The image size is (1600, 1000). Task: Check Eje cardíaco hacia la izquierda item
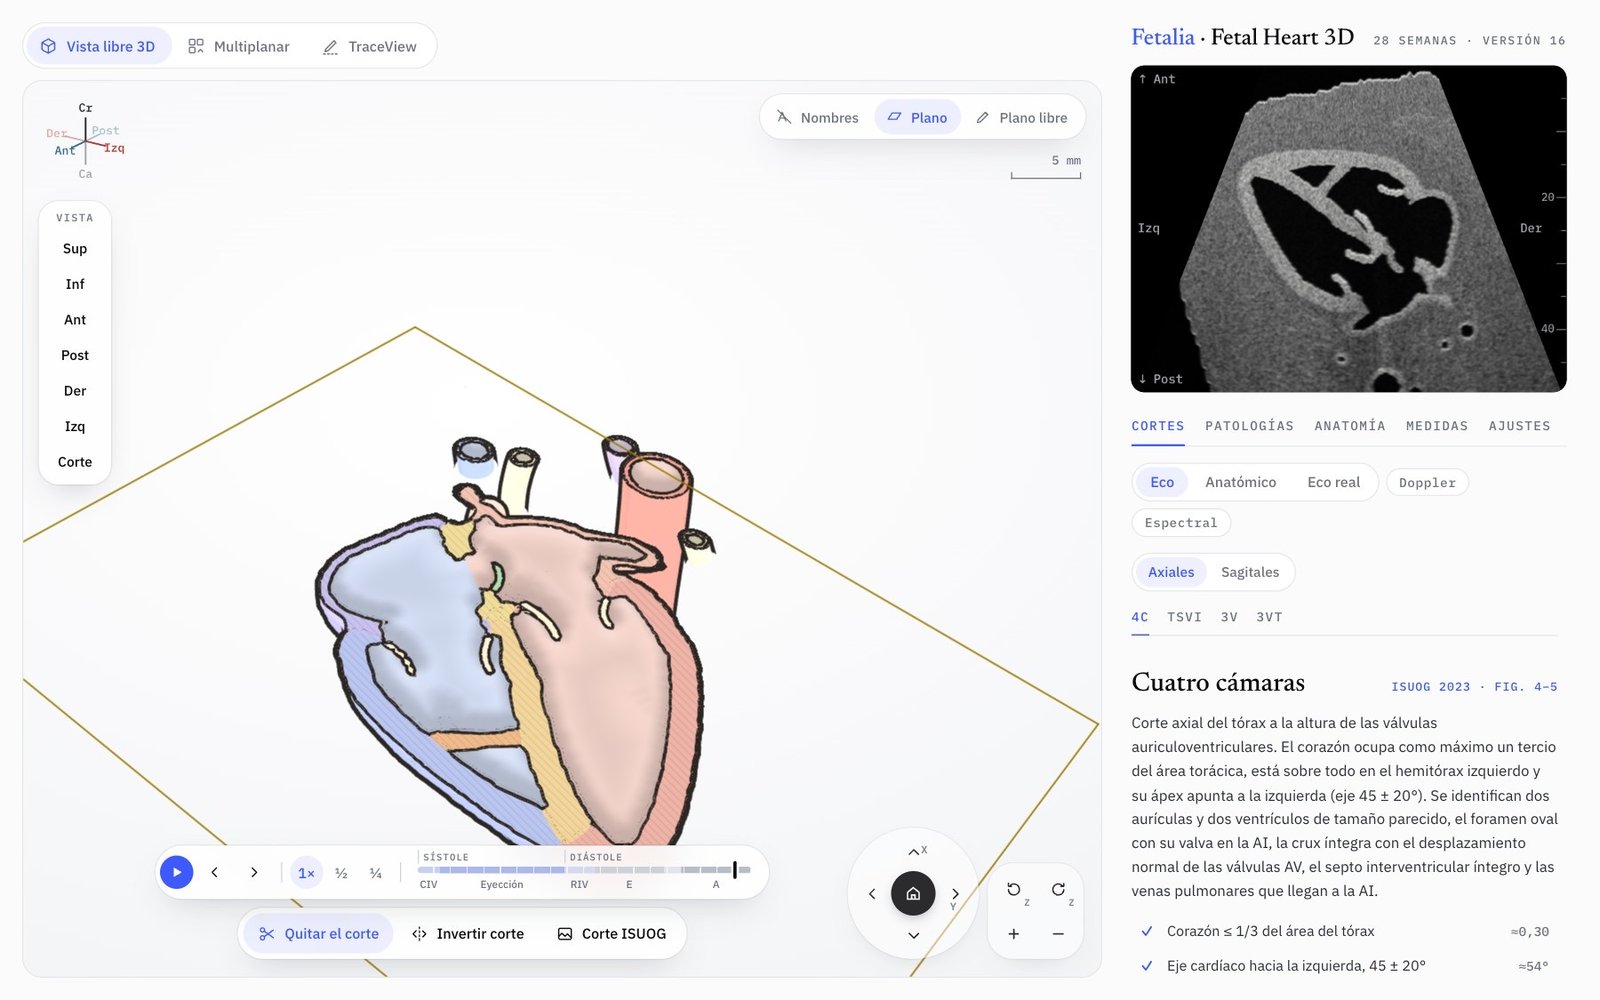[1344, 966]
